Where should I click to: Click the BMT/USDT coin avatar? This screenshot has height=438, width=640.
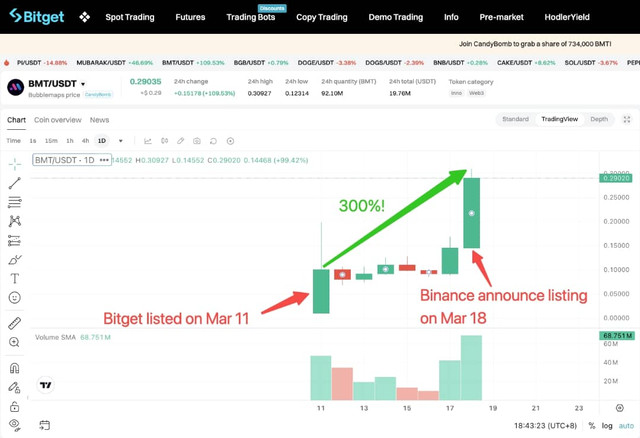[x=16, y=87]
